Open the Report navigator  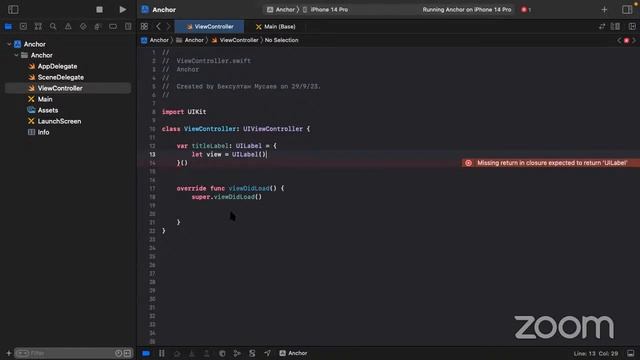click(x=128, y=27)
